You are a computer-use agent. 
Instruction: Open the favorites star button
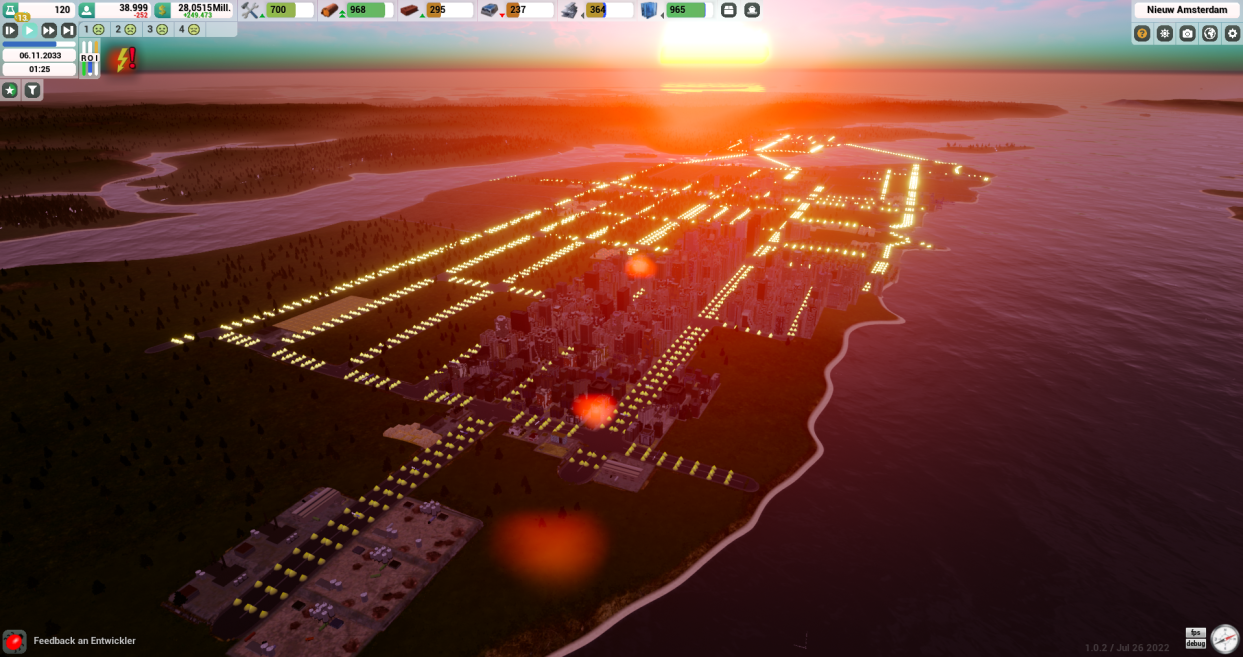10,91
